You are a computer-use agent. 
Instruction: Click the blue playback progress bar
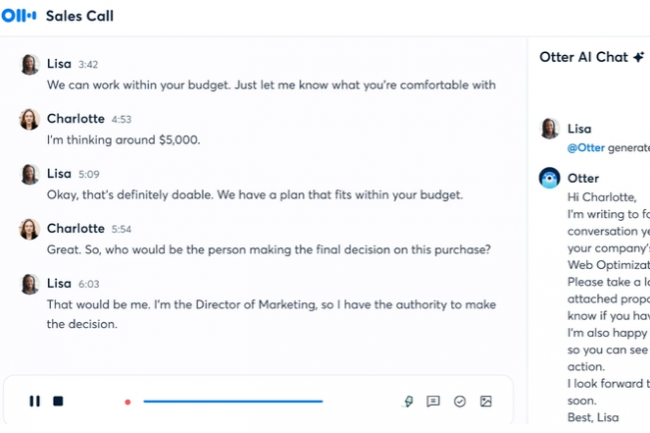(x=232, y=402)
